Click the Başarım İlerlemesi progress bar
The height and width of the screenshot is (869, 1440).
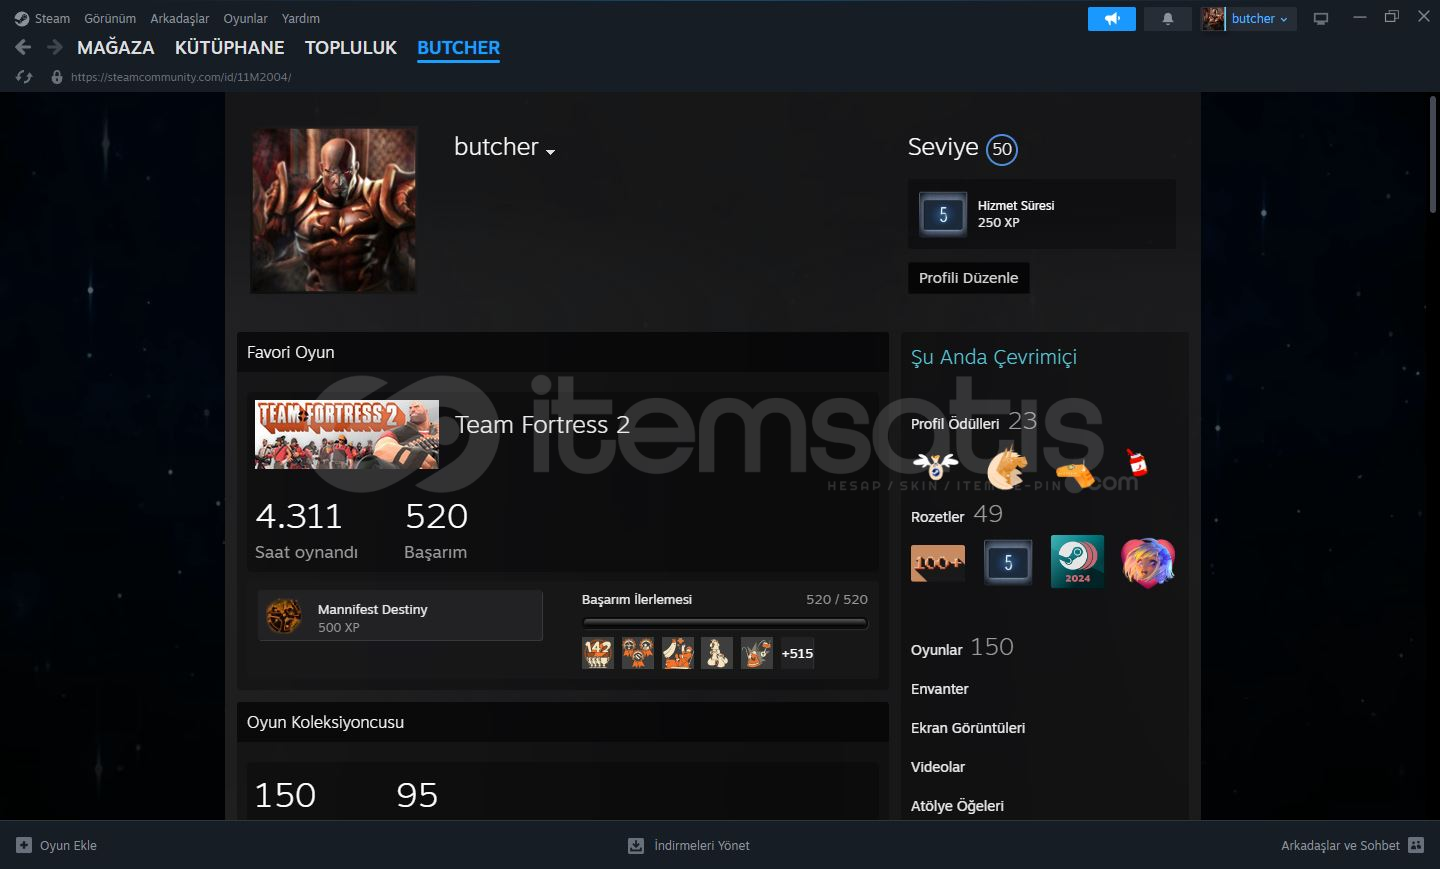coord(725,623)
